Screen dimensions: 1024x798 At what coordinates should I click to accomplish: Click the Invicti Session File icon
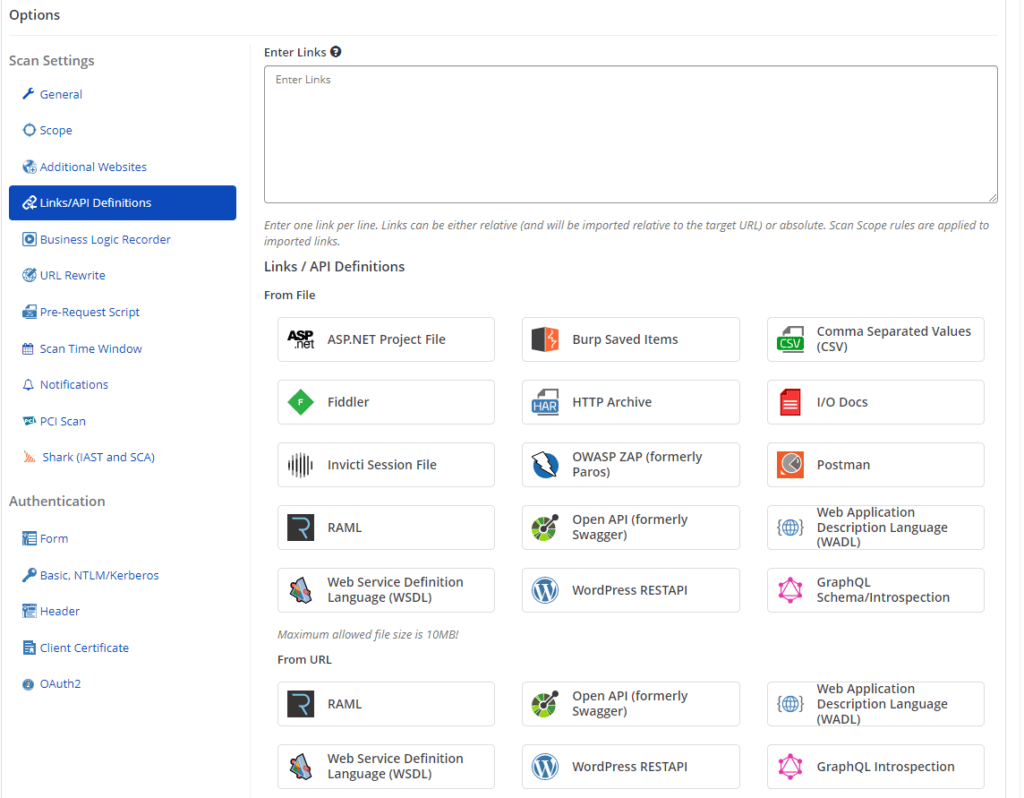click(300, 465)
